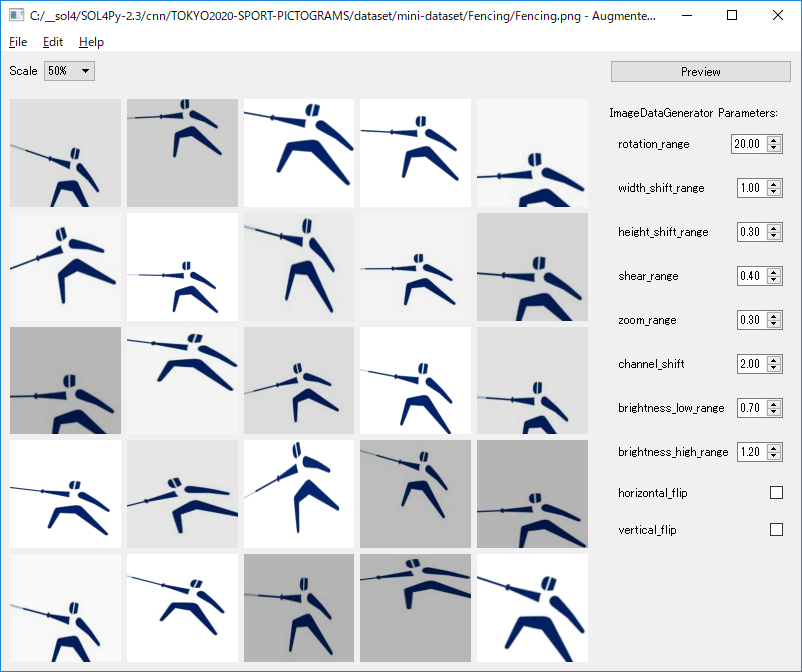Click the height_shift_range value field
Image resolution: width=802 pixels, height=672 pixels.
point(751,232)
